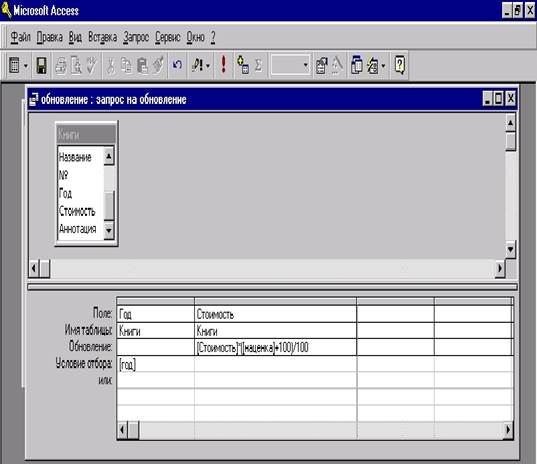
Task: Open the Office Assistant help icon
Action: [x=399, y=65]
